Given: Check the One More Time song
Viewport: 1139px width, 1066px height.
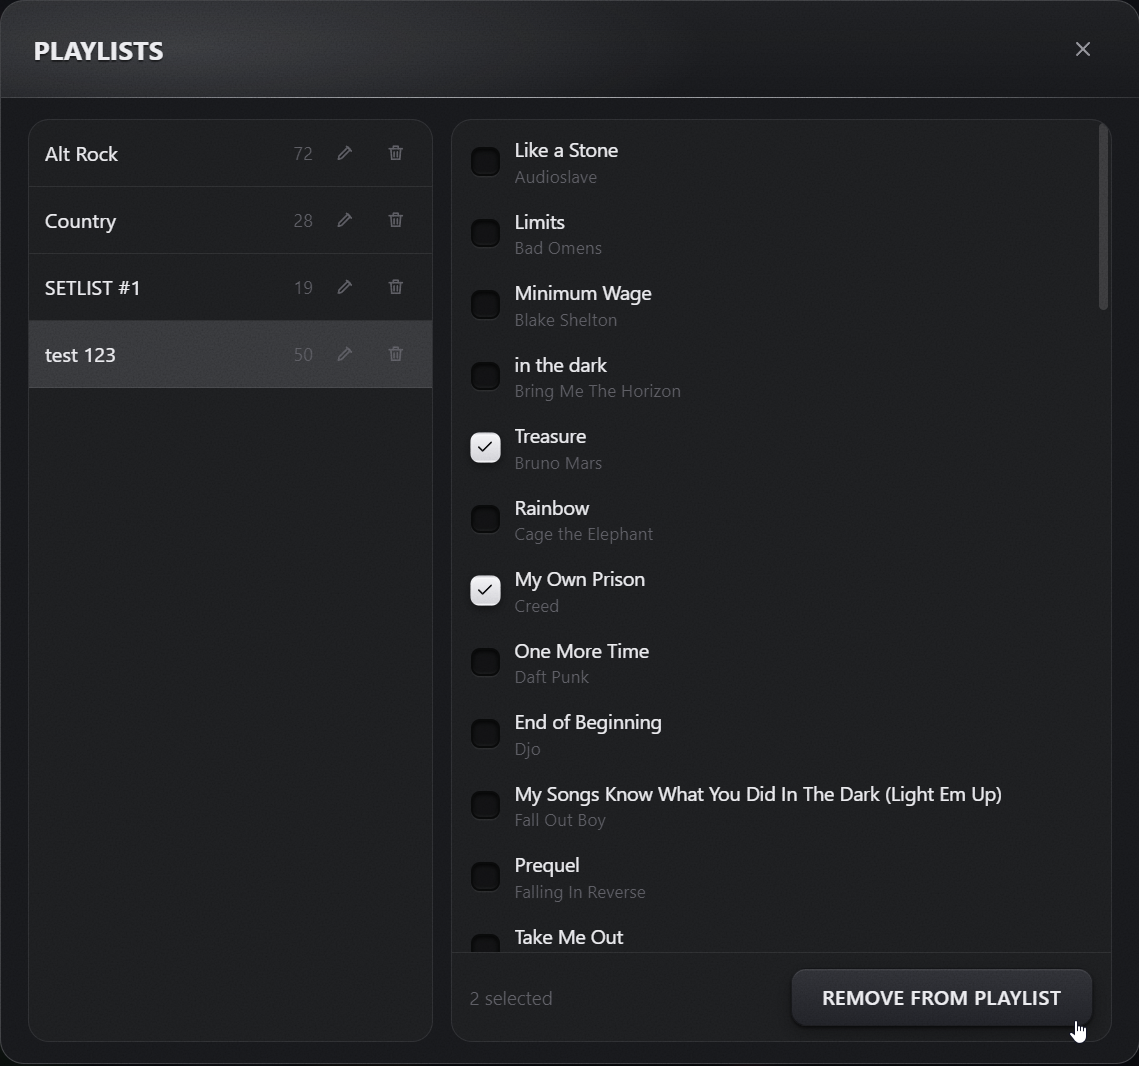Looking at the screenshot, I should (485, 662).
